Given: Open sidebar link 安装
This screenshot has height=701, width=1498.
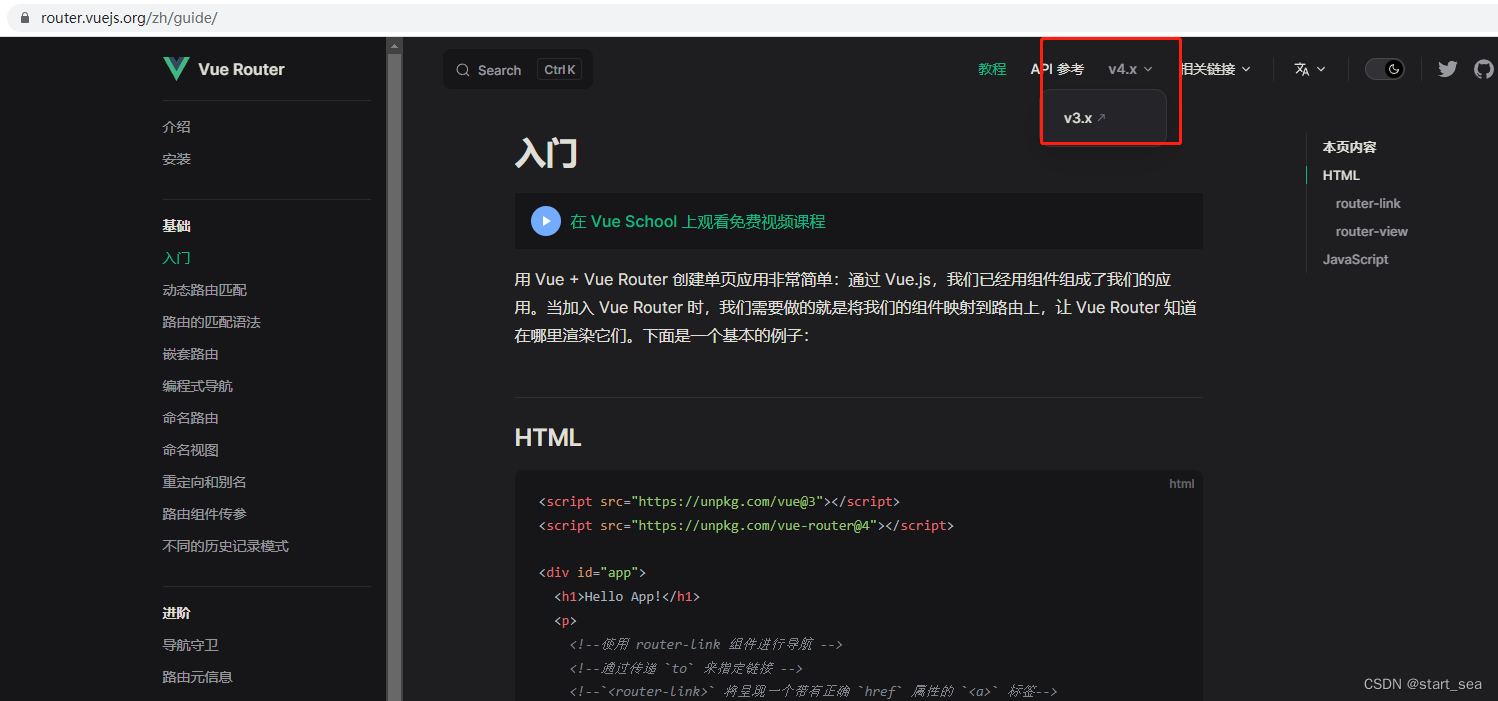Looking at the screenshot, I should pyautogui.click(x=177, y=159).
